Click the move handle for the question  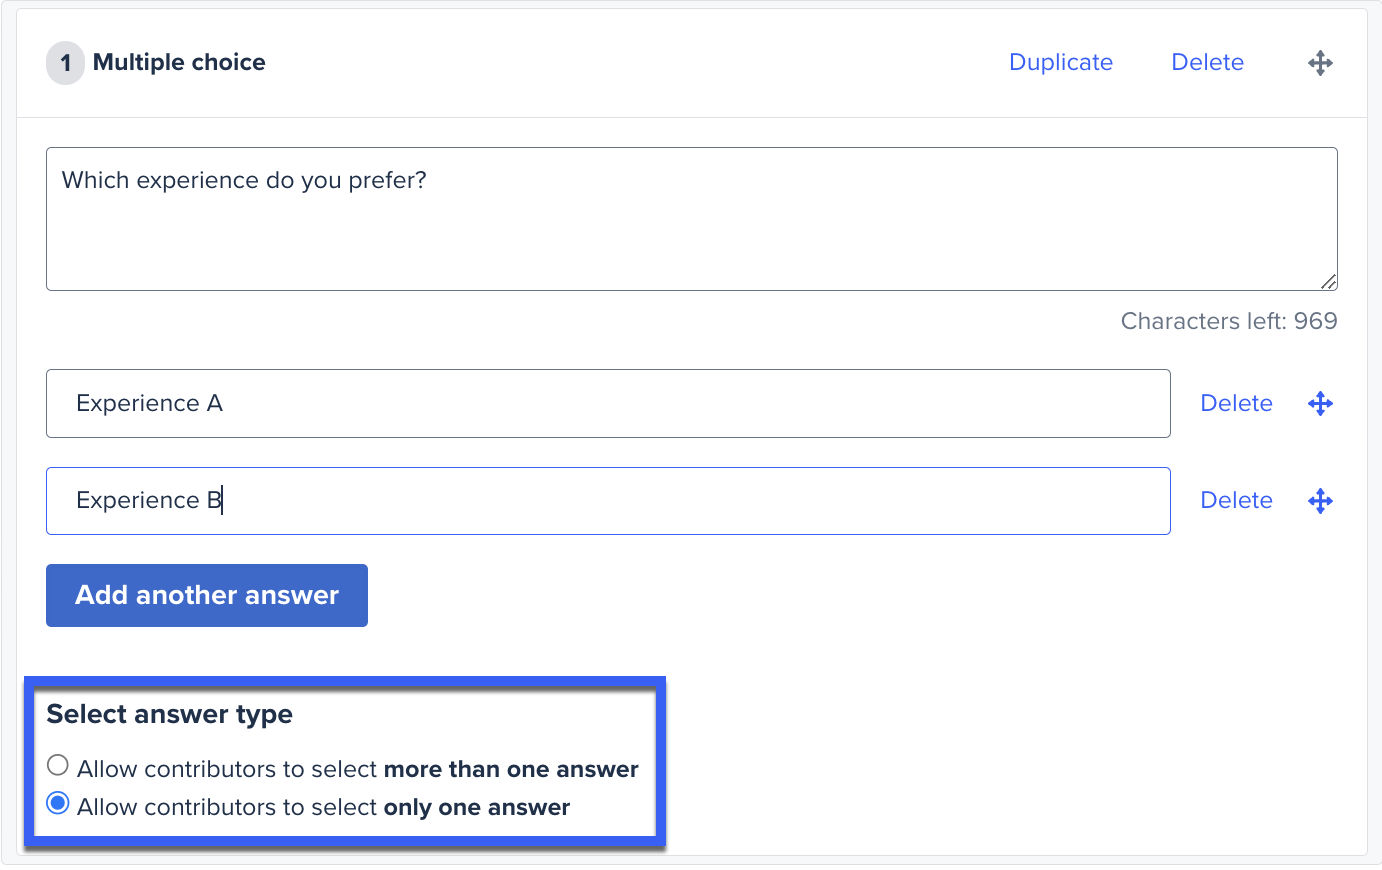coord(1320,63)
